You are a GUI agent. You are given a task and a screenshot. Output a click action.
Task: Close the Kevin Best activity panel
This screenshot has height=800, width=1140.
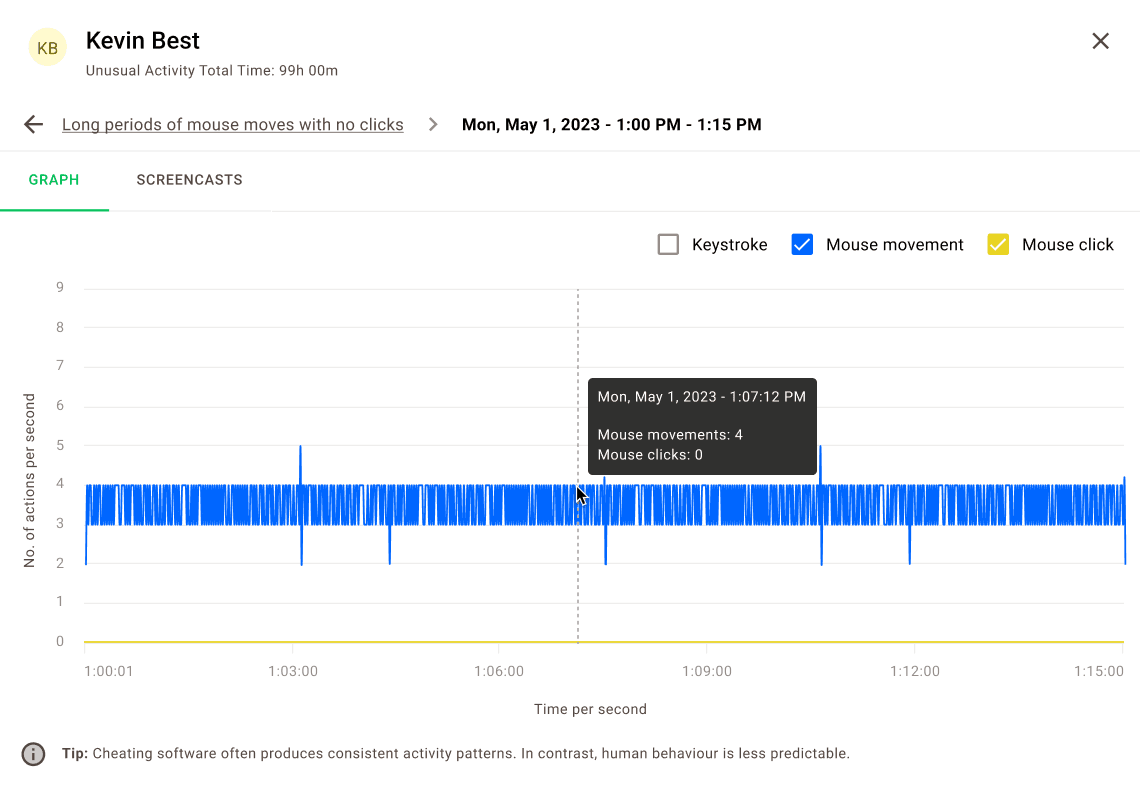[1100, 41]
